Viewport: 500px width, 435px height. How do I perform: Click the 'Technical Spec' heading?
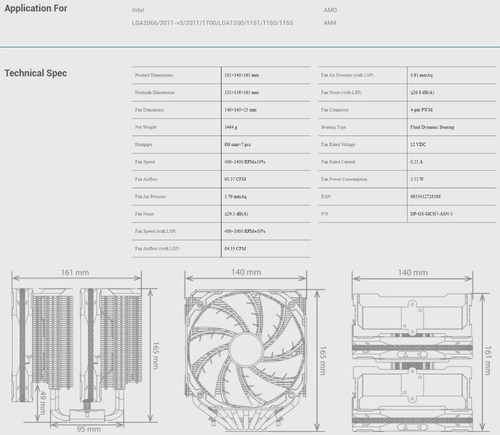36,73
